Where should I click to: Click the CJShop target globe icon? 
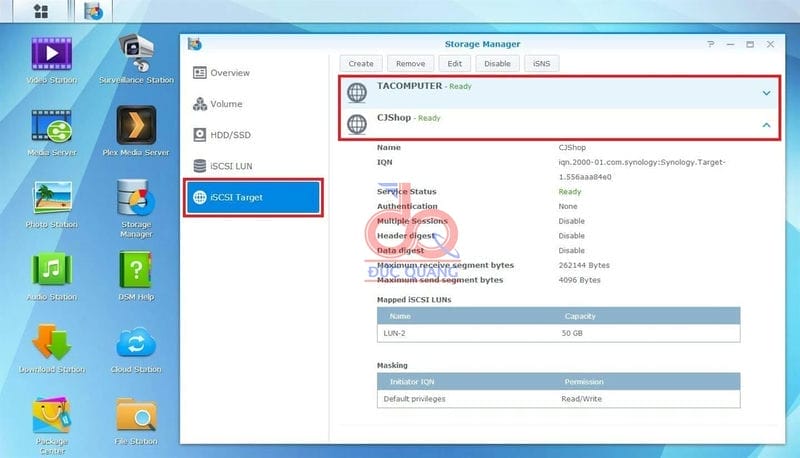(x=357, y=124)
